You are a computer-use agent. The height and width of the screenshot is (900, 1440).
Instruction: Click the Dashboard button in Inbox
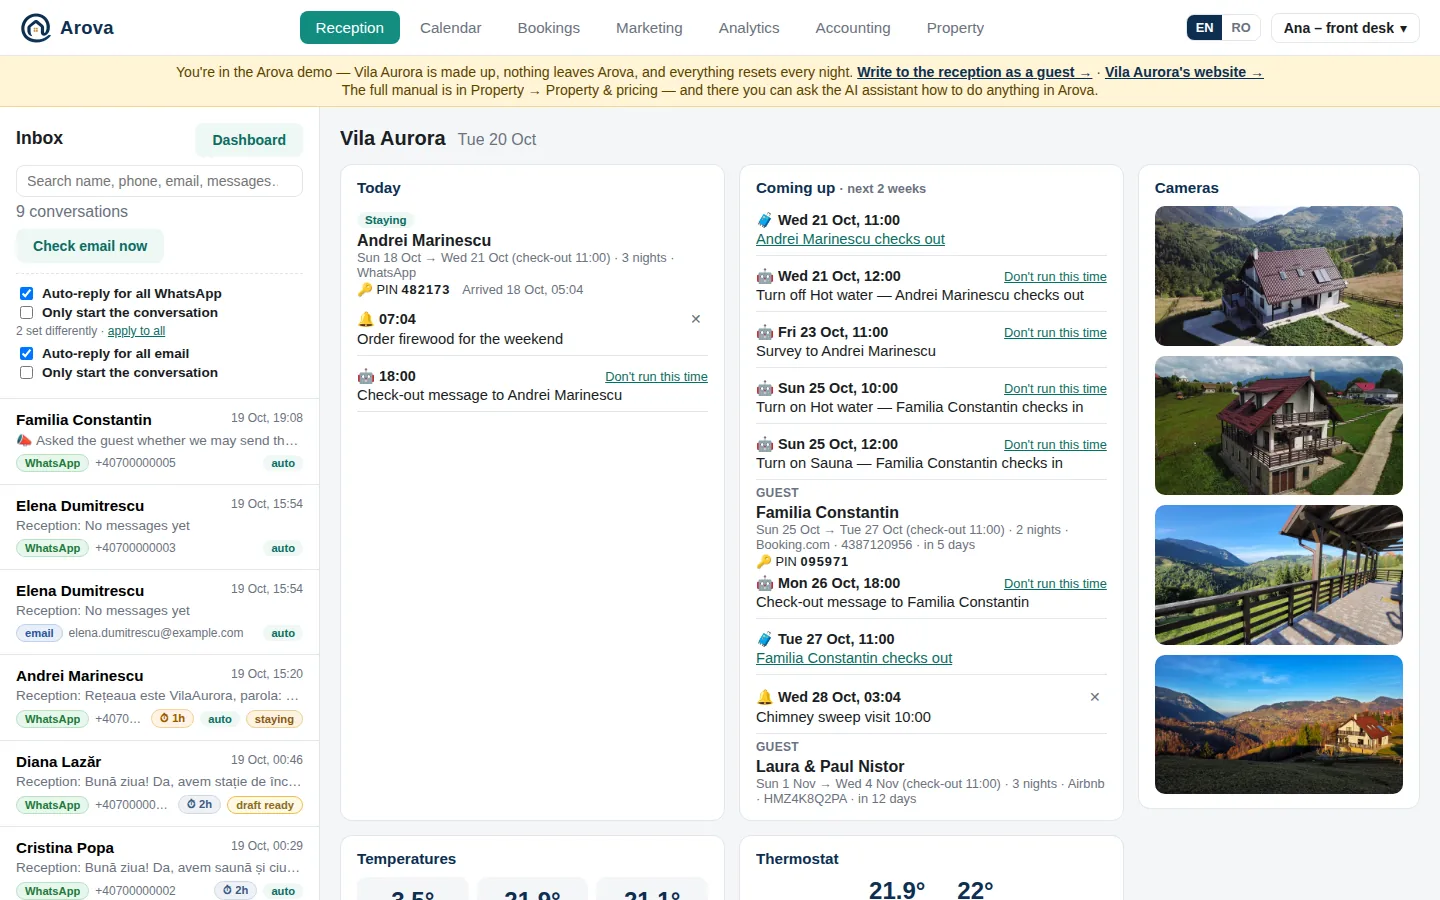249,140
